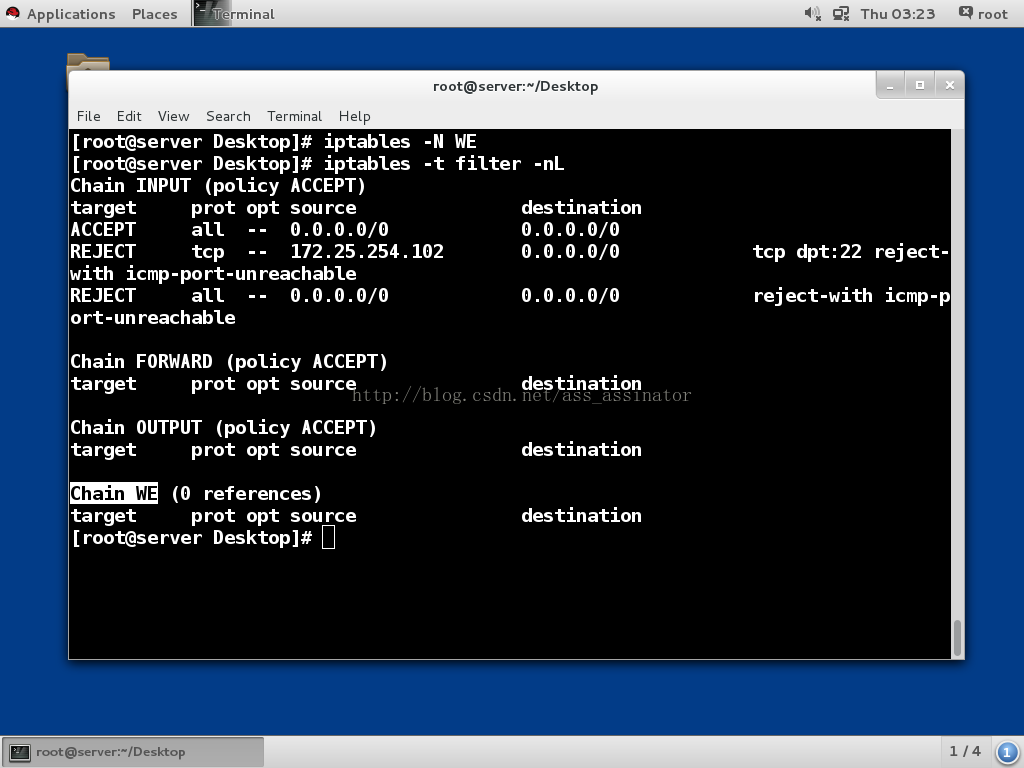This screenshot has height=768, width=1024.
Task: Click '(0 references)' text
Action: (246, 494)
